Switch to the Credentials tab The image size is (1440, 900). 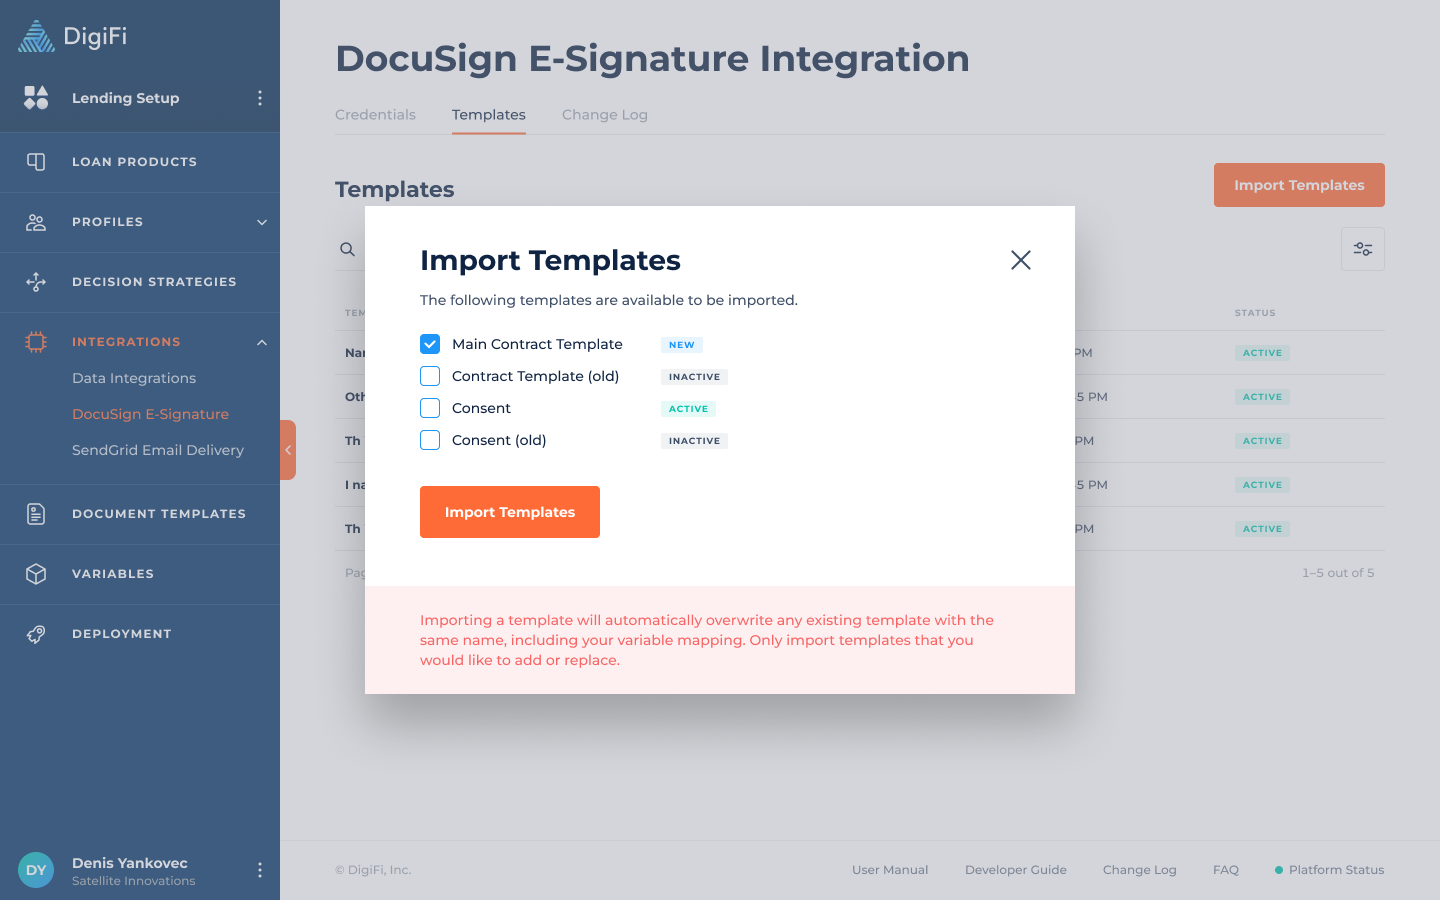click(x=375, y=115)
